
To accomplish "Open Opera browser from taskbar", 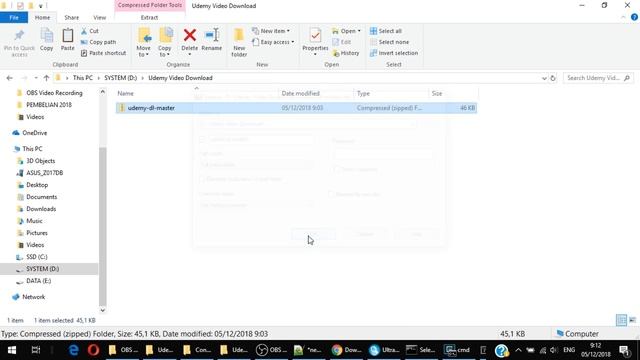I will pos(93,350).
